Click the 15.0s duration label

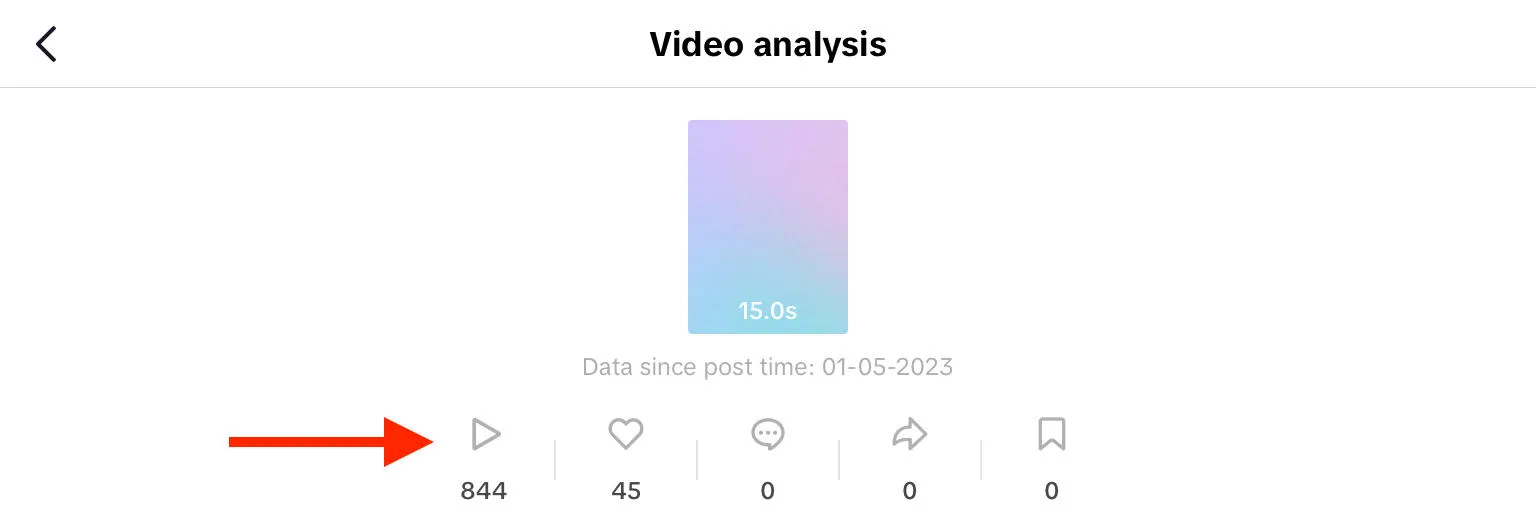pos(768,311)
